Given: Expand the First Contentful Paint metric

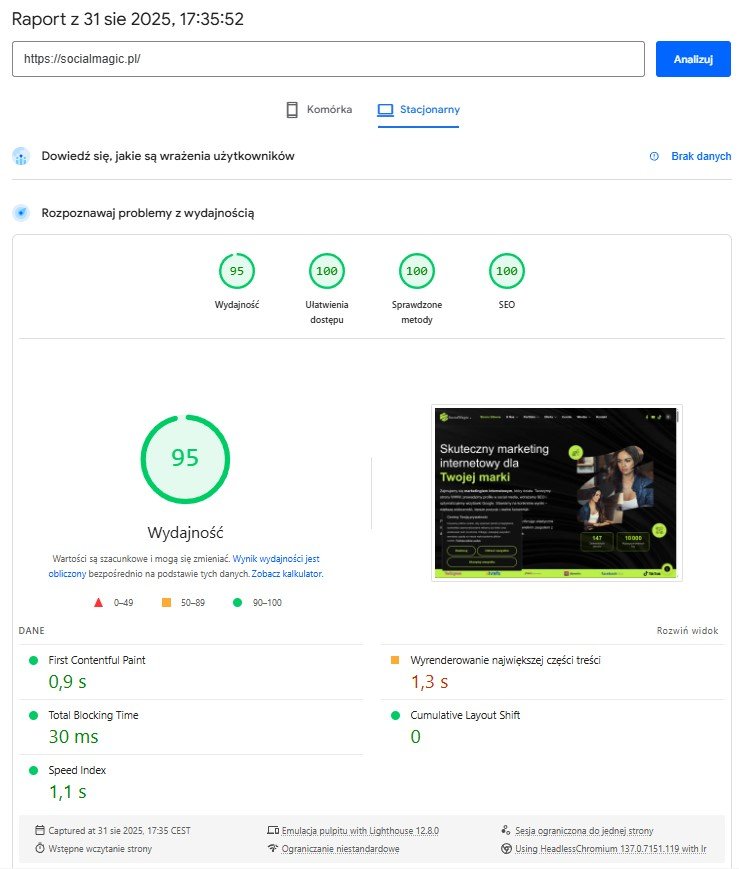Looking at the screenshot, I should (x=97, y=660).
